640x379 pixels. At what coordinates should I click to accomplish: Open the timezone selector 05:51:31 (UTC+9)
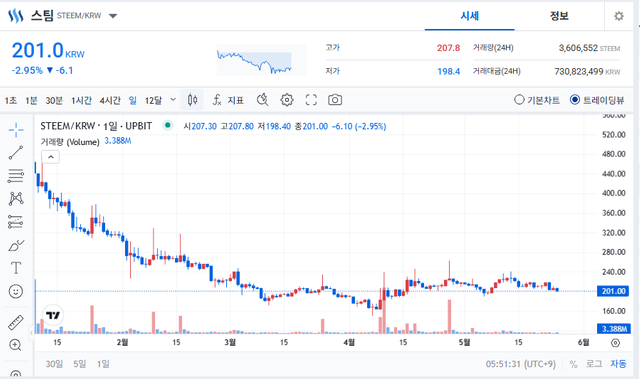(520, 364)
